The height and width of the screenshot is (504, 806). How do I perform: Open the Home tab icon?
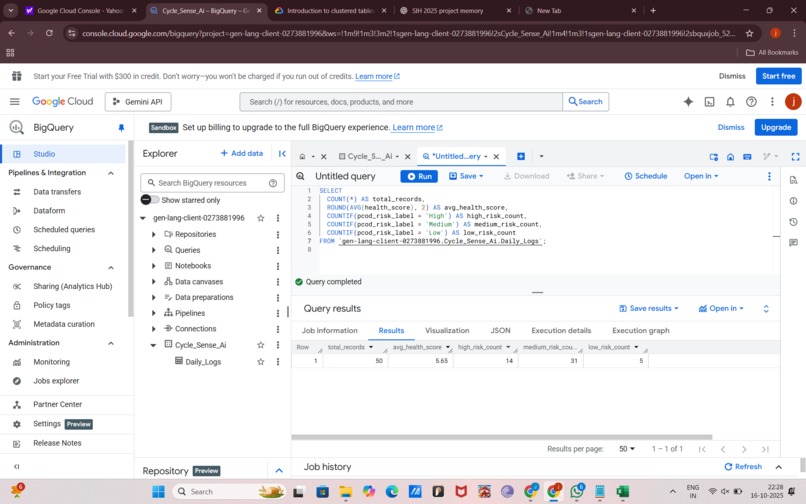302,156
